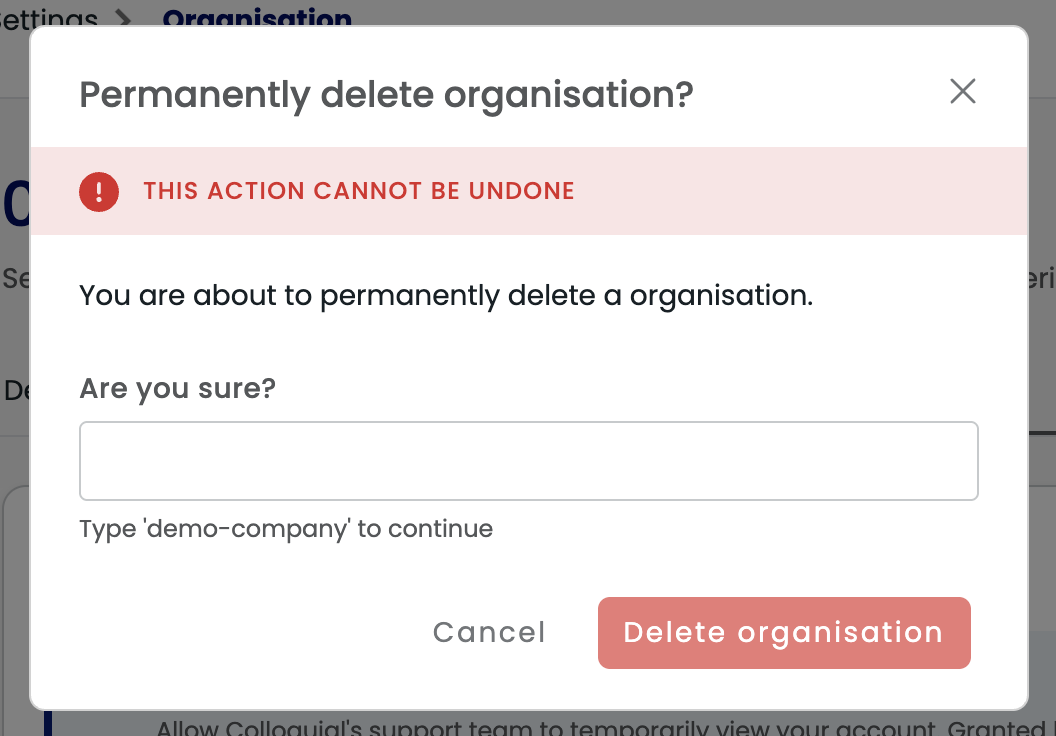Viewport: 1056px width, 736px height.
Task: Click the cut-off 'eri' text at the right edge
Action: pyautogui.click(x=1042, y=278)
